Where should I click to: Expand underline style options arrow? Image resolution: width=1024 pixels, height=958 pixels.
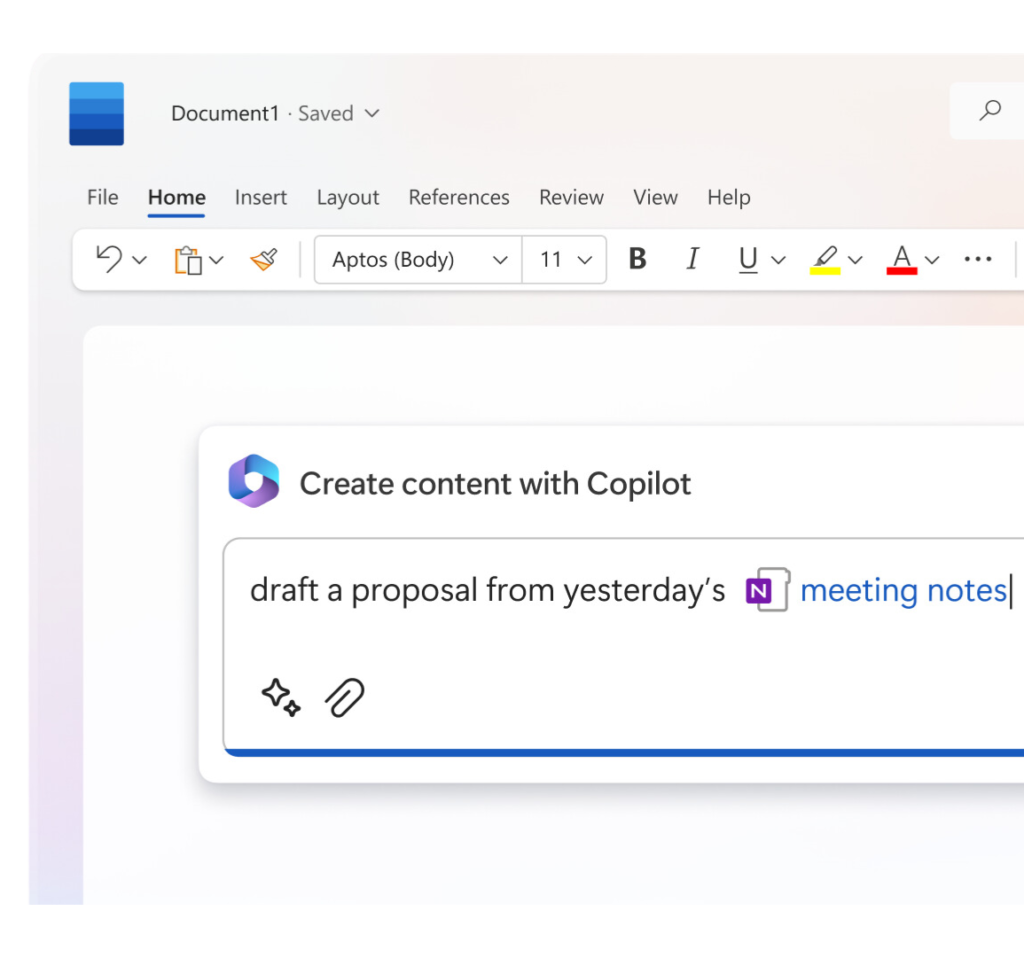click(778, 260)
